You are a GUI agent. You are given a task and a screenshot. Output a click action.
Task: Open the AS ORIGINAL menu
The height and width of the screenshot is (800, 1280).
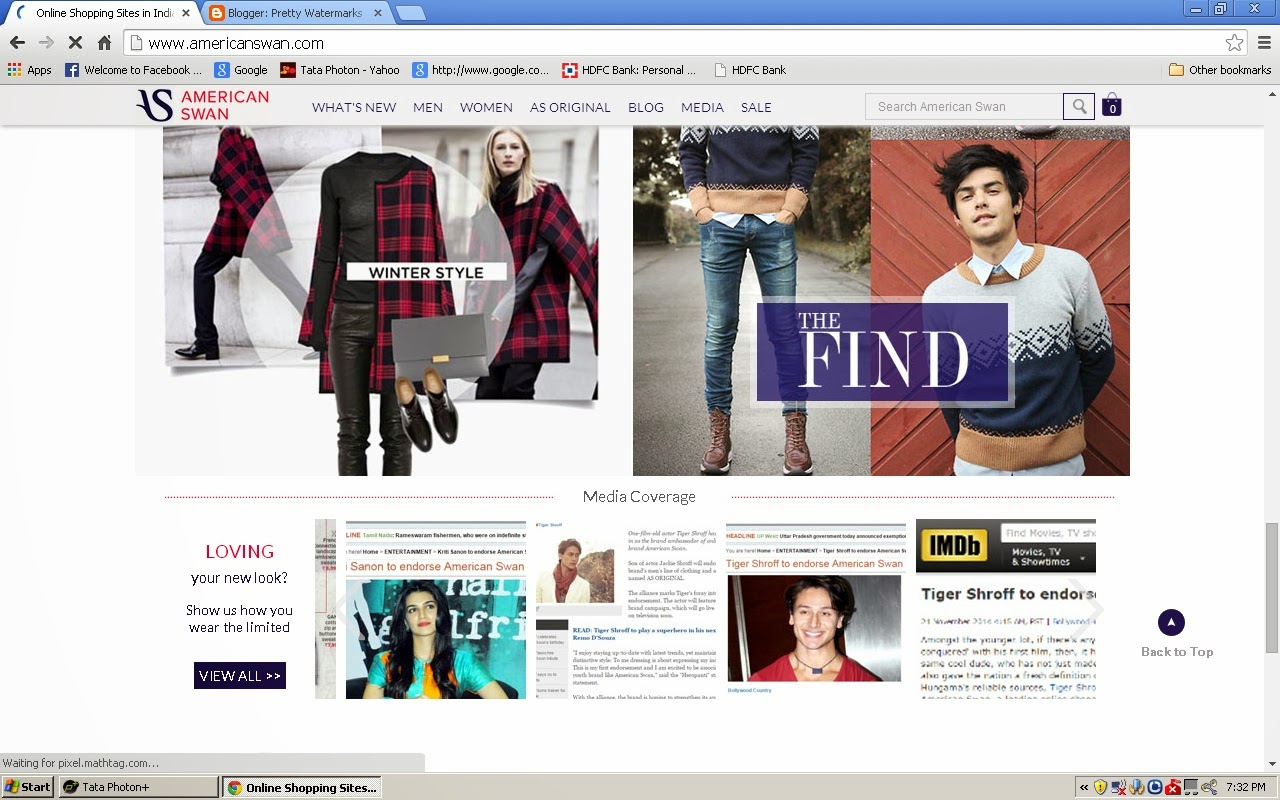pos(570,107)
